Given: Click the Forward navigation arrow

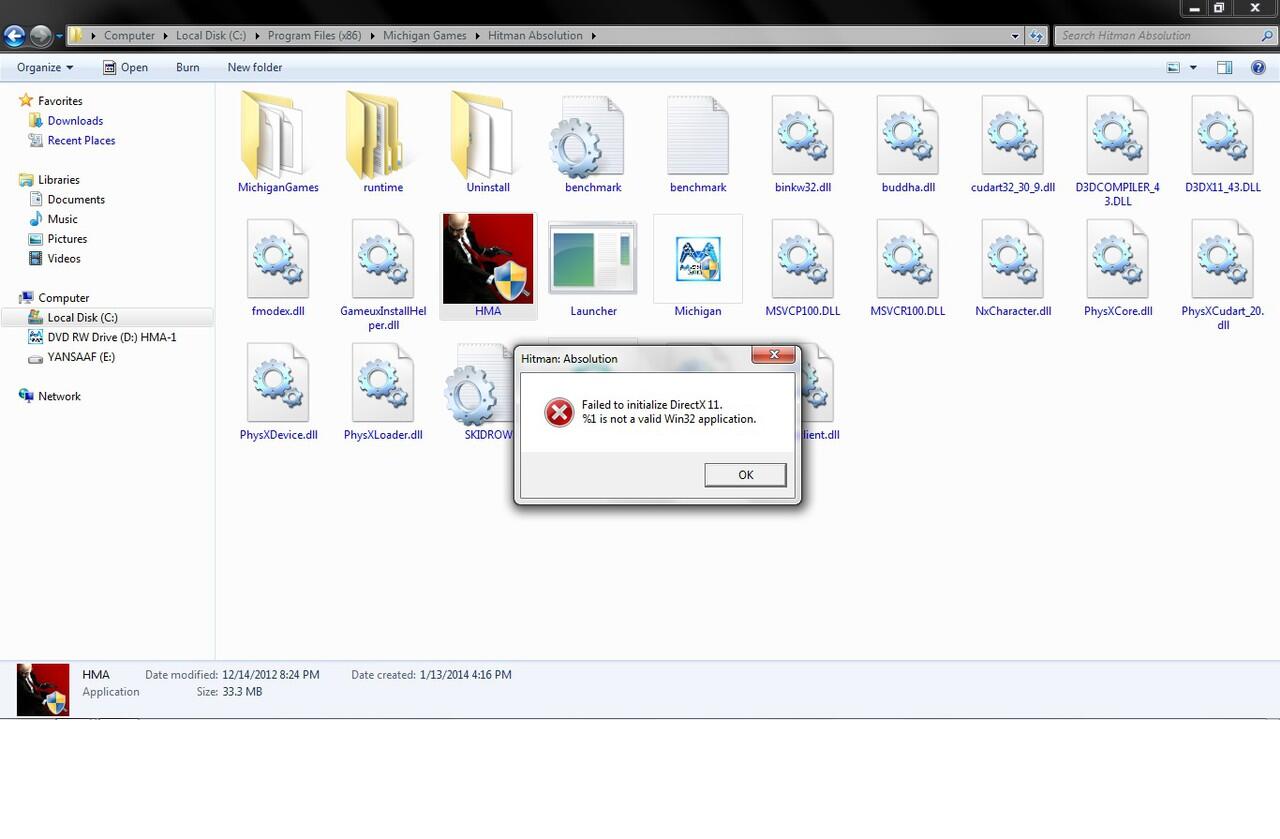Looking at the screenshot, I should (41, 36).
